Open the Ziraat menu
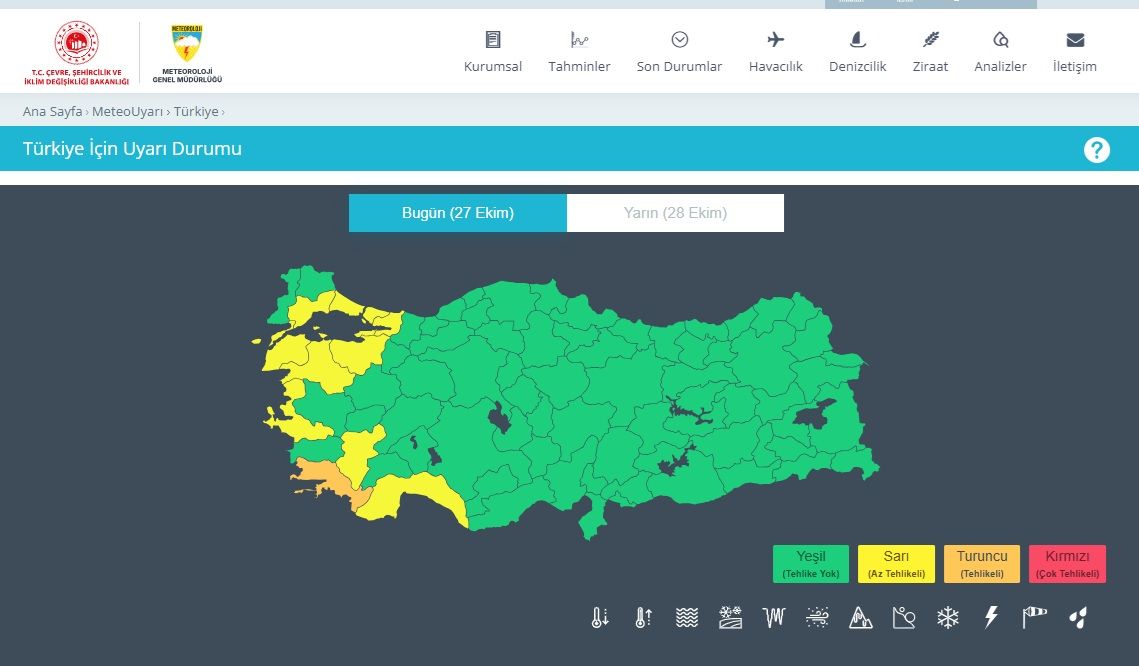Viewport: 1139px width, 666px height. (930, 52)
